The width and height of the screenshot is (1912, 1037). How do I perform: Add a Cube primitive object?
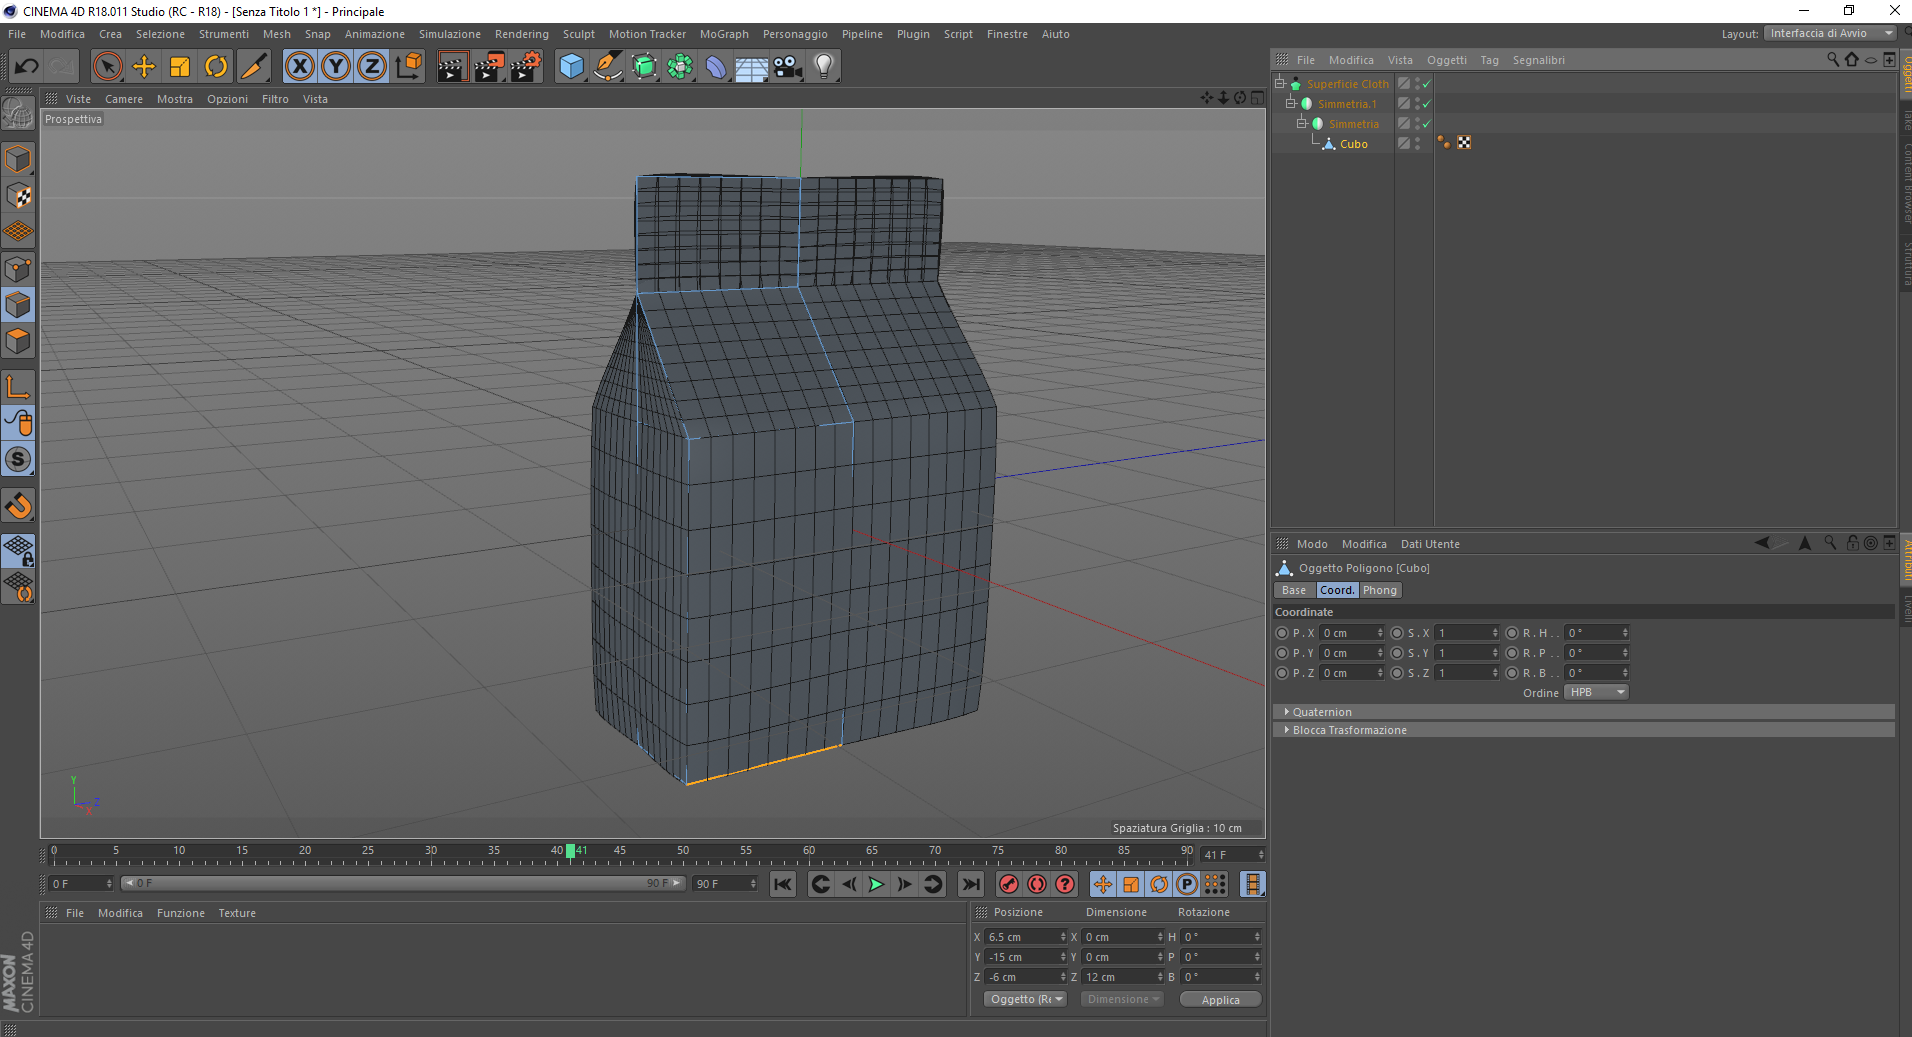[x=571, y=67]
